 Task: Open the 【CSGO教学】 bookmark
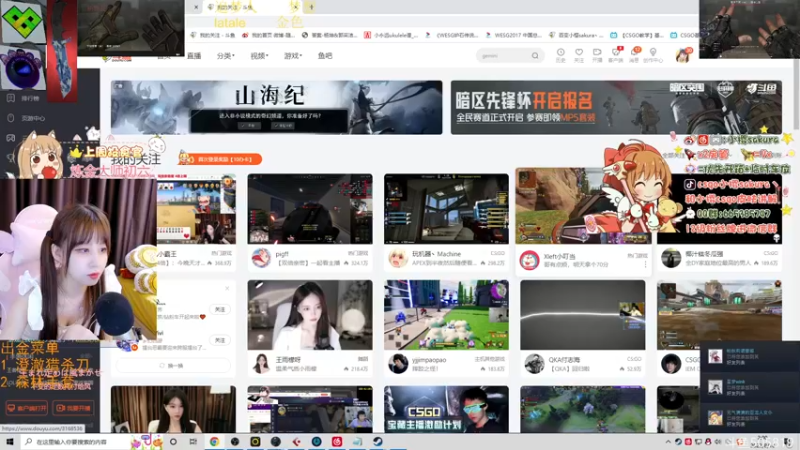(x=637, y=35)
